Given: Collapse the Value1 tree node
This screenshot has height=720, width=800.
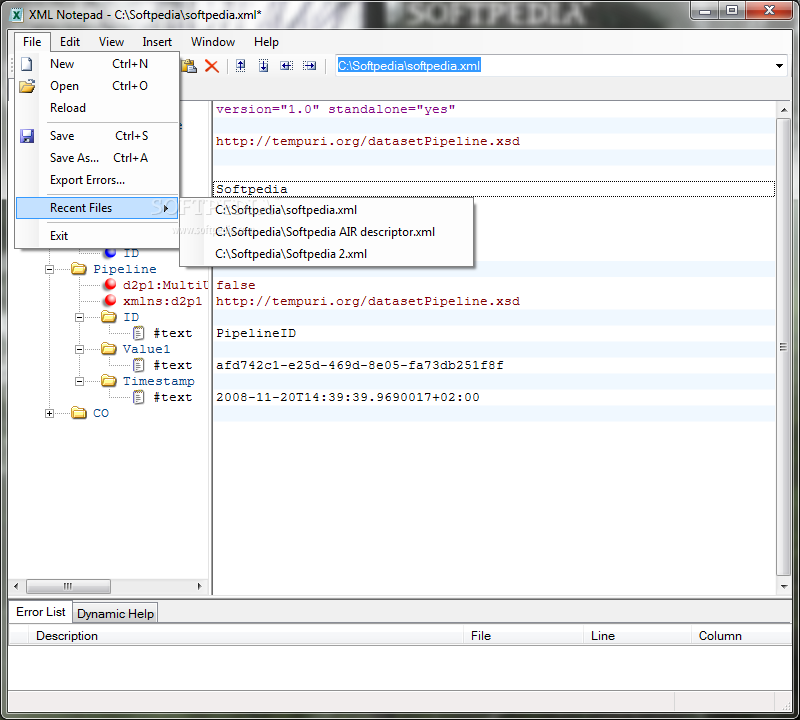Looking at the screenshot, I should tap(79, 350).
